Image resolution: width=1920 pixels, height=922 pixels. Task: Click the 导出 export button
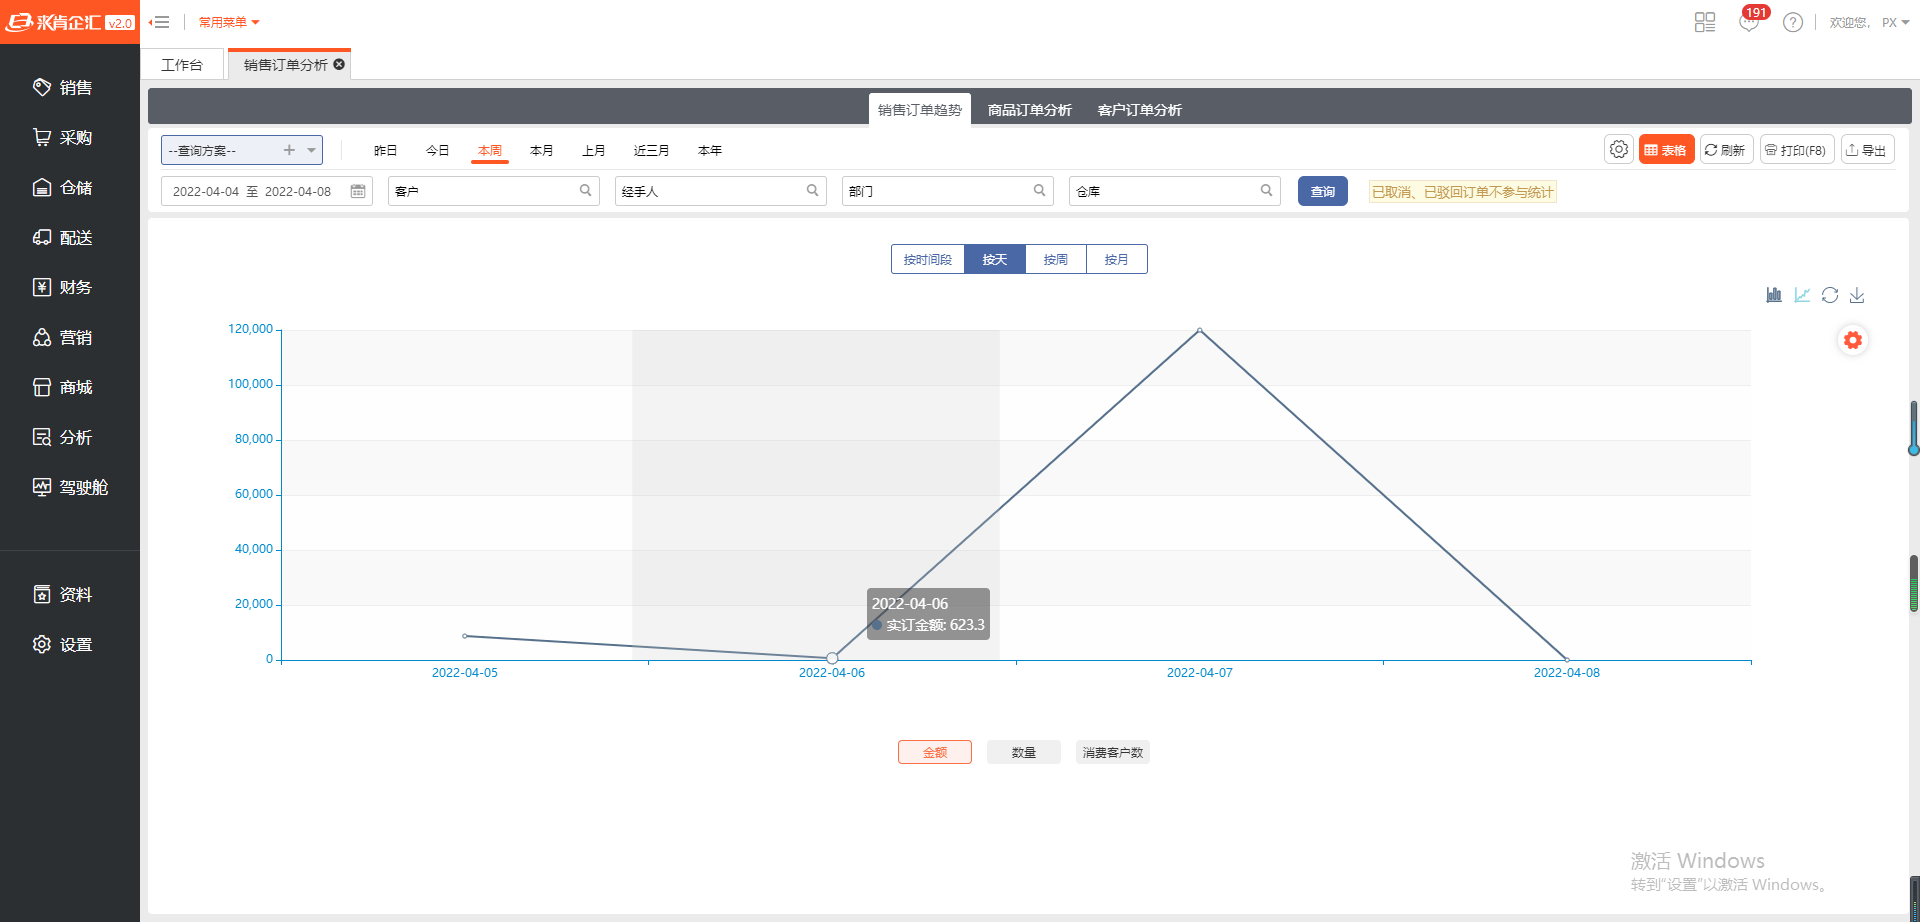[1867, 150]
